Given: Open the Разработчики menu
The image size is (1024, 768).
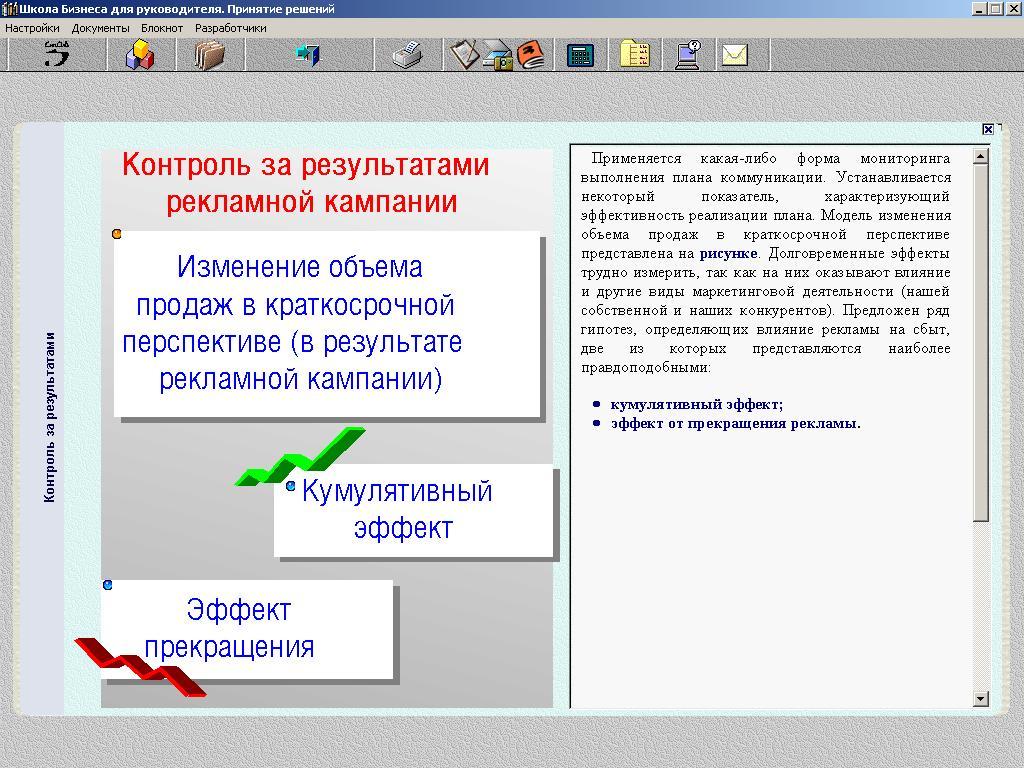Looking at the screenshot, I should pyautogui.click(x=231, y=28).
